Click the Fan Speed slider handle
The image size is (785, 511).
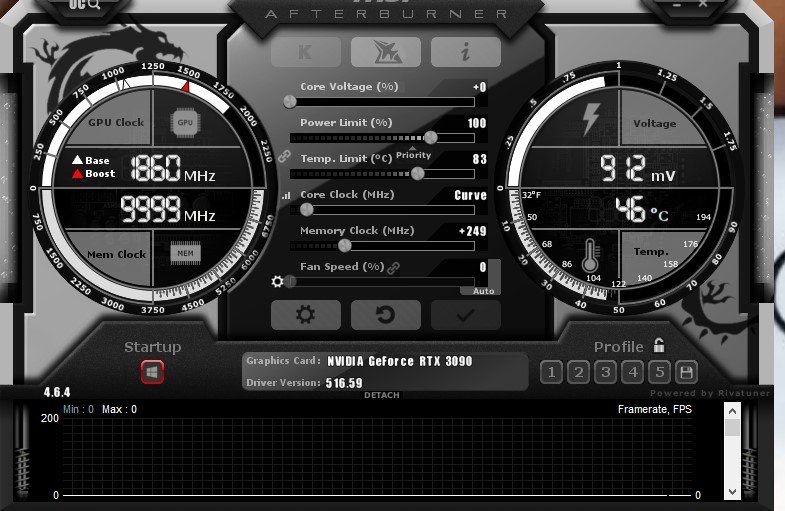click(290, 282)
